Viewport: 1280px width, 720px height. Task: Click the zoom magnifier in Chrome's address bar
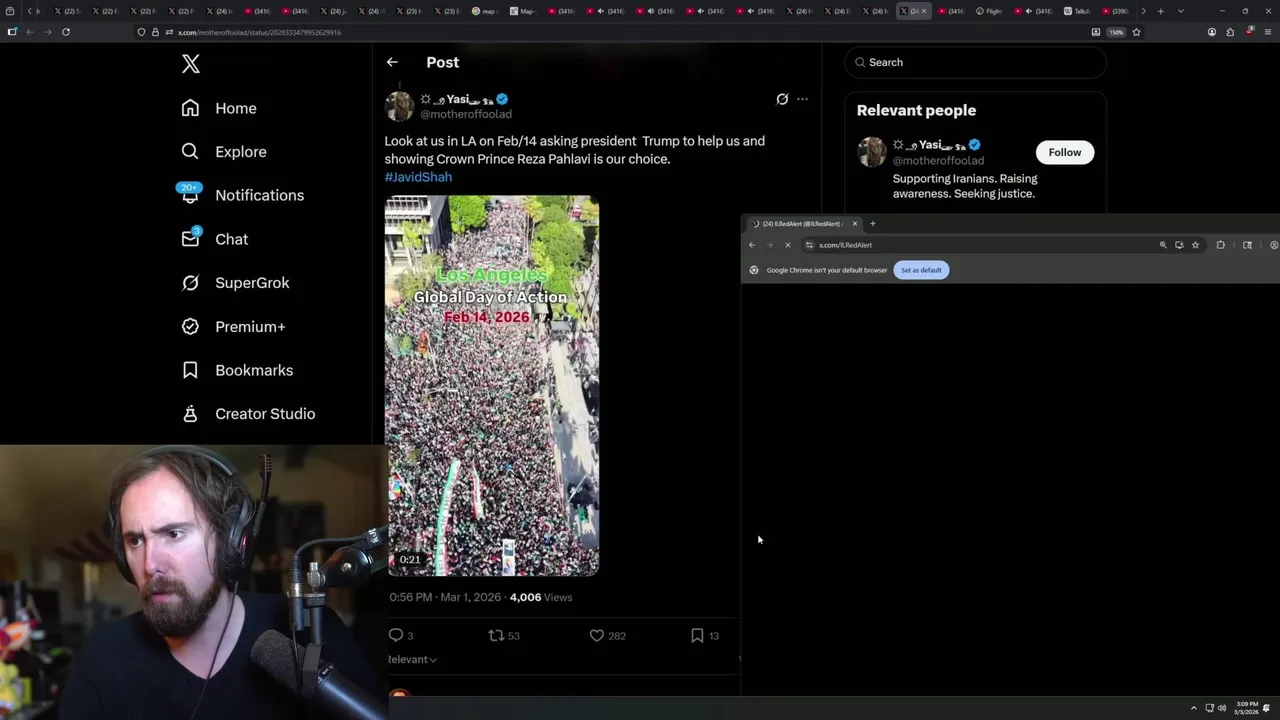coord(1162,245)
